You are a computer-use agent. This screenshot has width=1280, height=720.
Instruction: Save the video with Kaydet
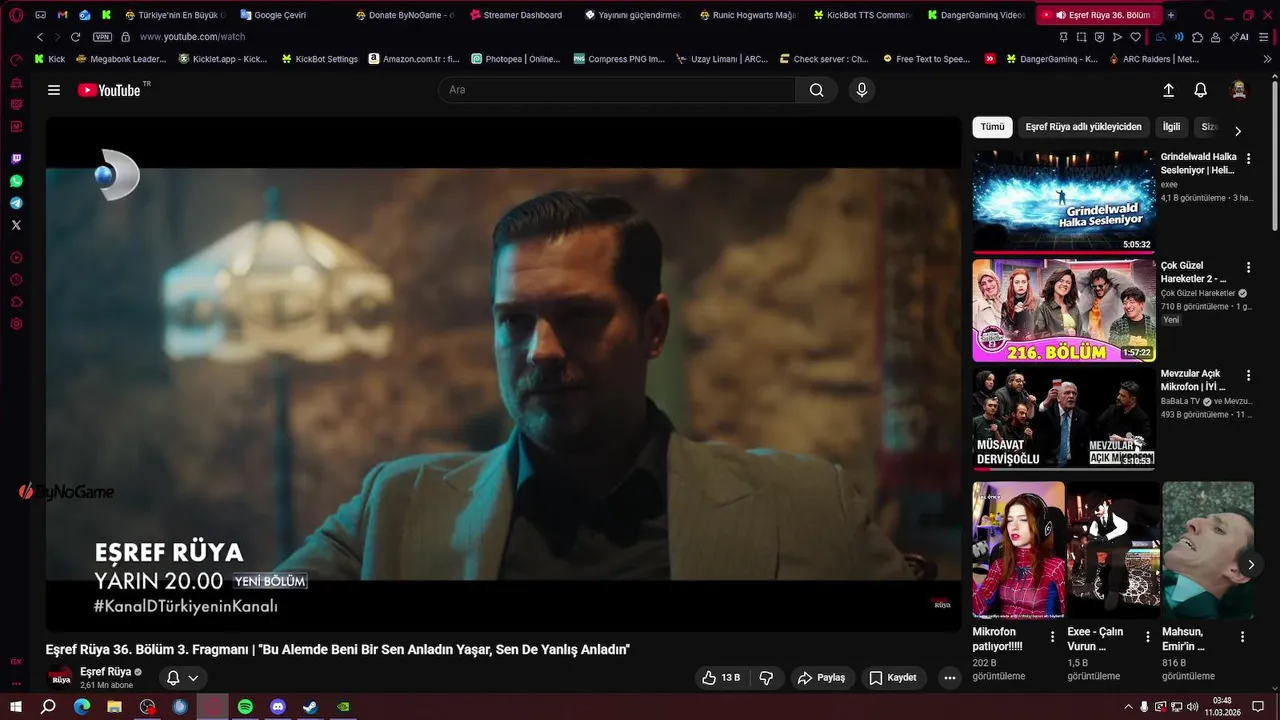(x=893, y=678)
